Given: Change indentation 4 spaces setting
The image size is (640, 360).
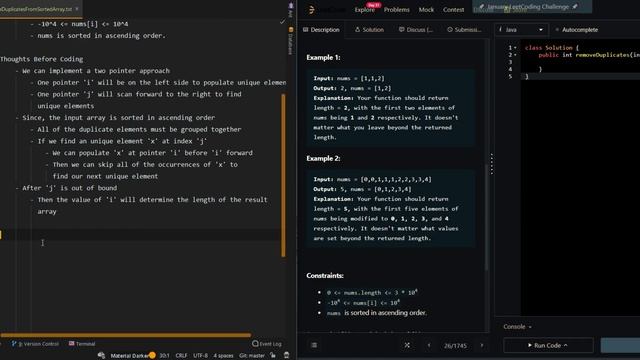Looking at the screenshot, I should point(223,356).
